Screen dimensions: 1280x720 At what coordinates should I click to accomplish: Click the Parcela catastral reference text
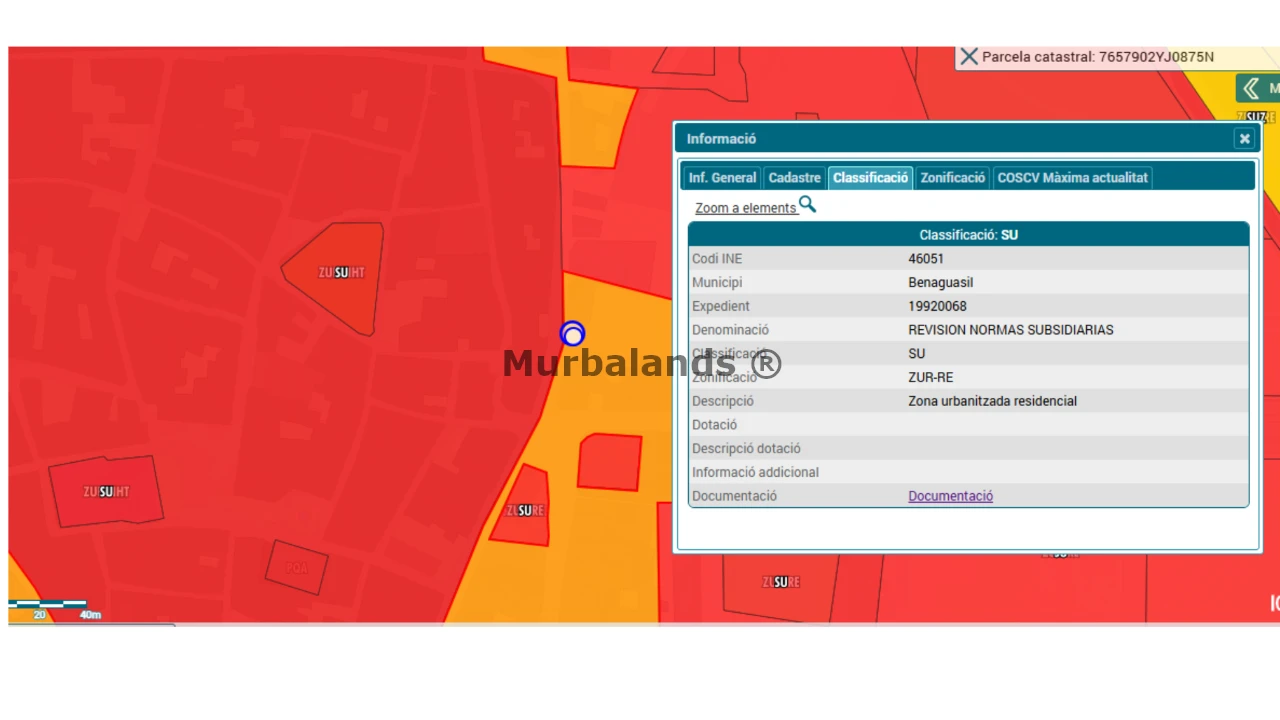(x=1098, y=57)
